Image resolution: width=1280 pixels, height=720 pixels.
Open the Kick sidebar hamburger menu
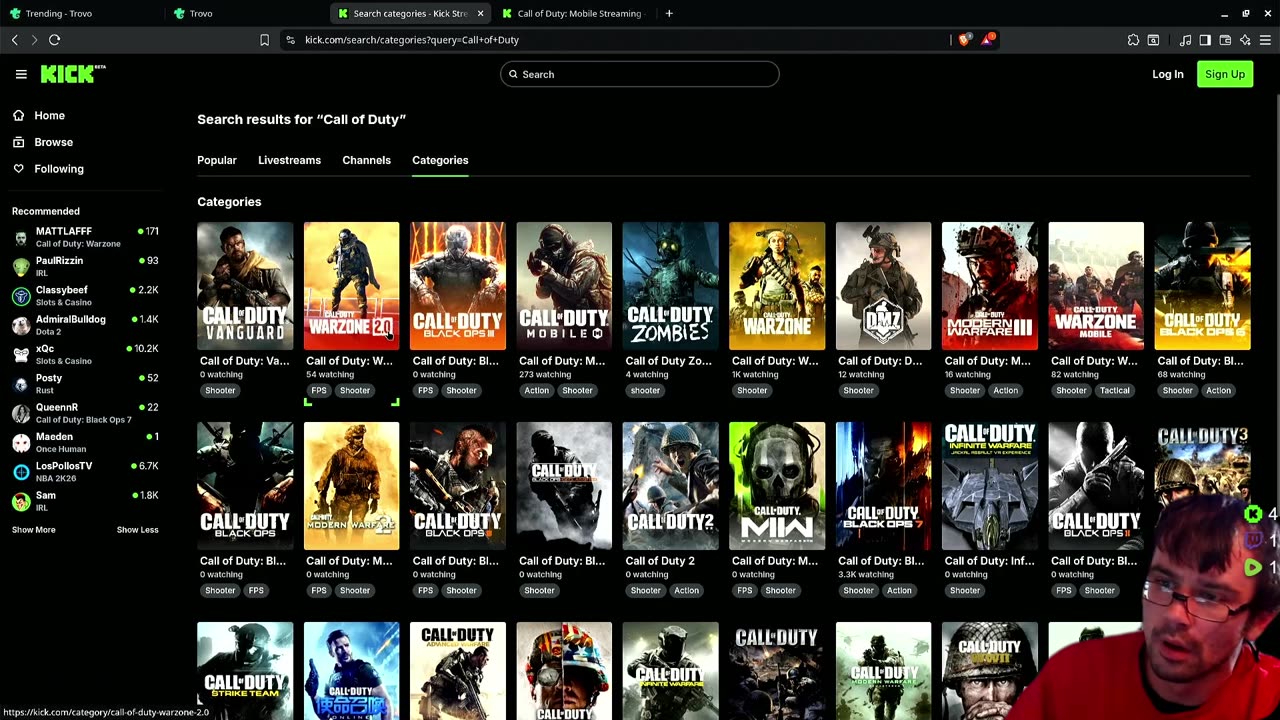pyautogui.click(x=21, y=74)
